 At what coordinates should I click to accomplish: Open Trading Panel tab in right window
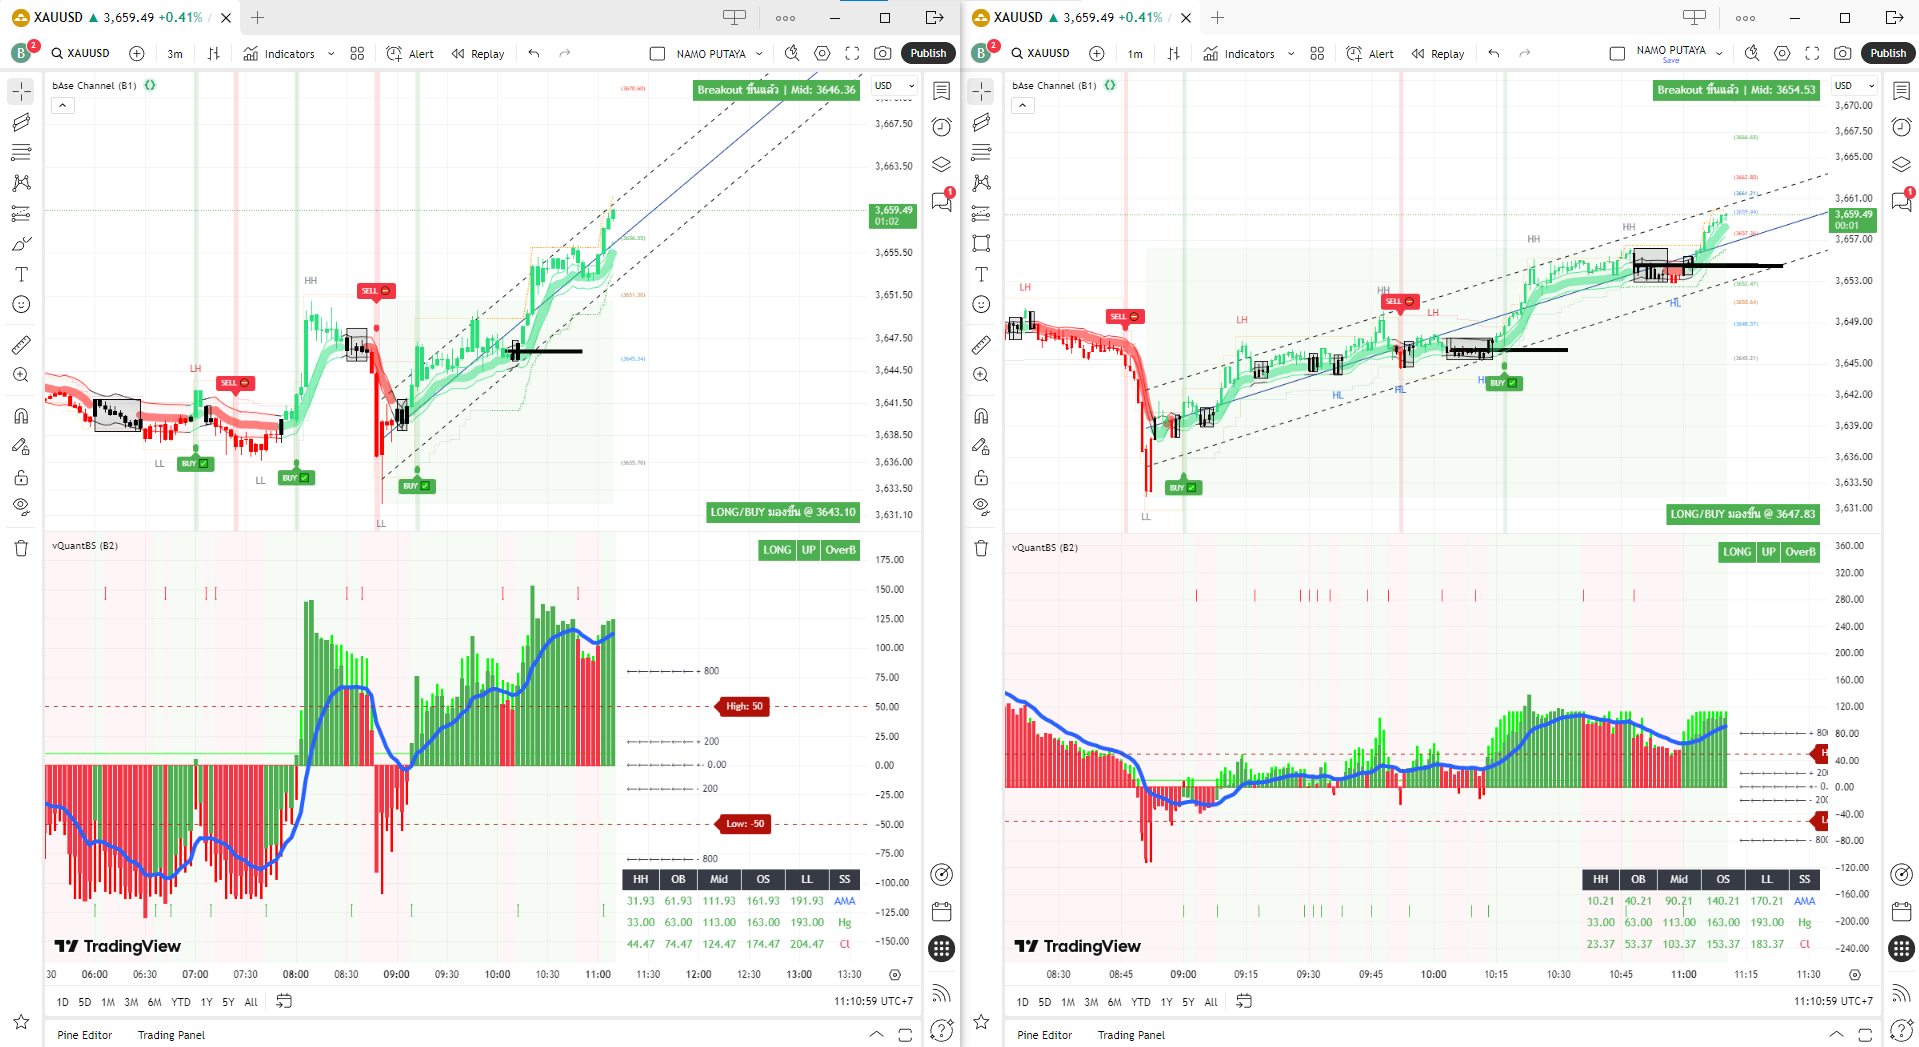coord(1131,1035)
